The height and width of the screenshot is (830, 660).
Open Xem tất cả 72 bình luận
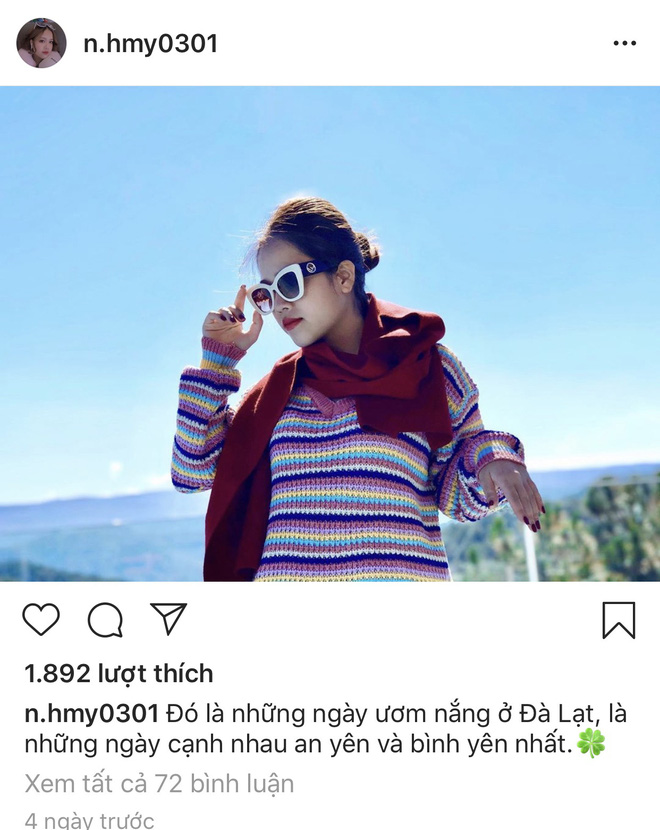[159, 783]
